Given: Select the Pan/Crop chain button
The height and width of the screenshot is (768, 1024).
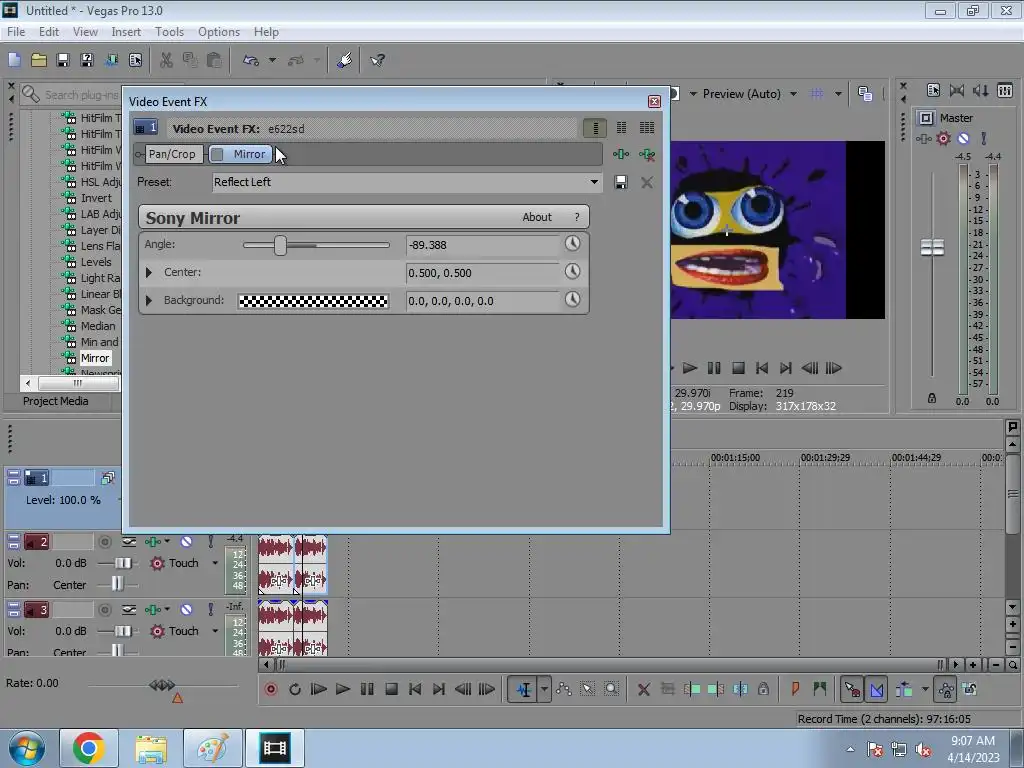Looking at the screenshot, I should [x=172, y=154].
